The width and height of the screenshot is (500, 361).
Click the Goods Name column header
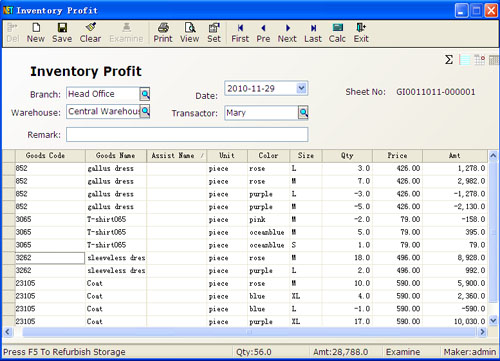(x=116, y=156)
